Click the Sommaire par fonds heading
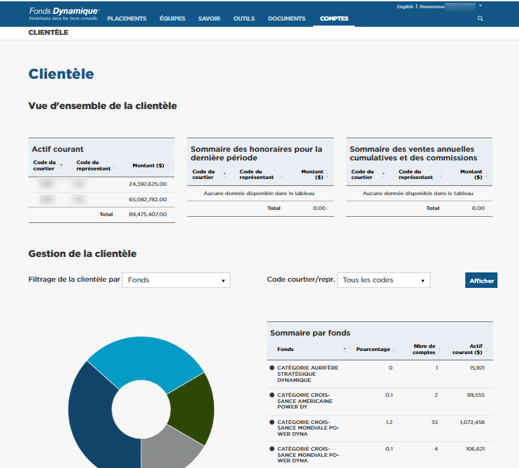Image resolution: width=519 pixels, height=468 pixels. point(310,333)
